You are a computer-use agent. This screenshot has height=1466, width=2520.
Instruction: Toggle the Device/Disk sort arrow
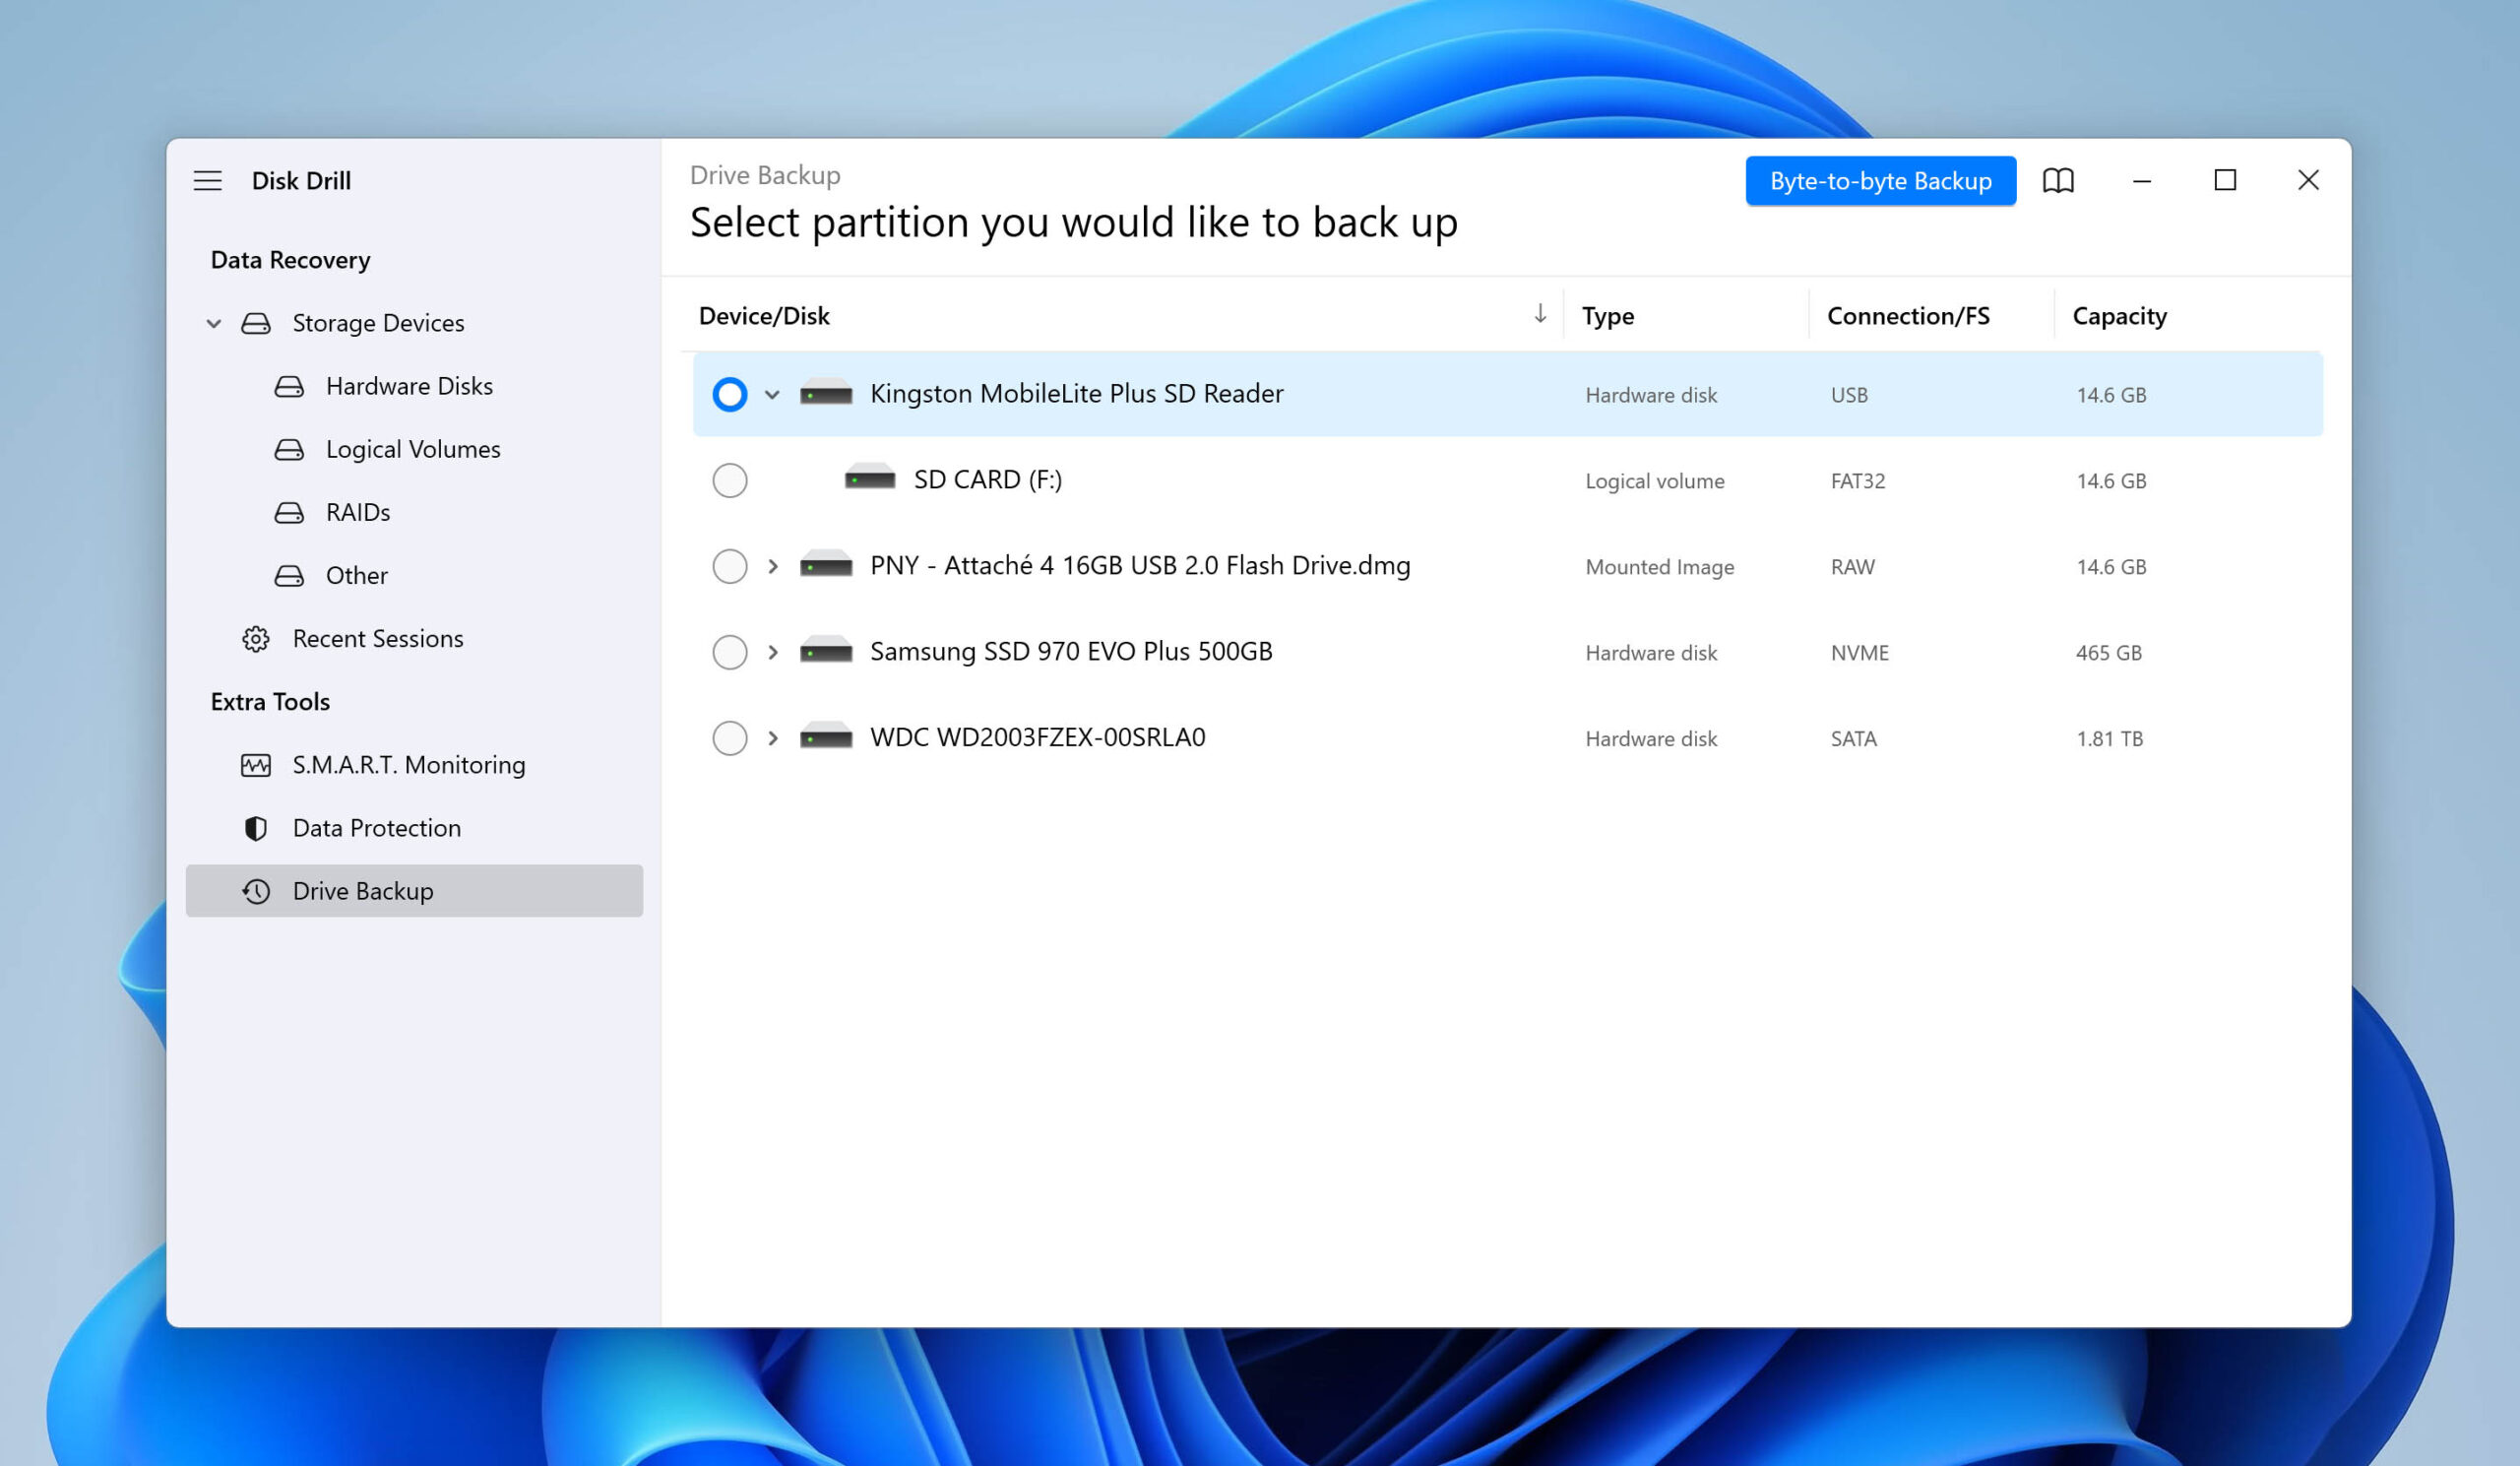[1540, 314]
